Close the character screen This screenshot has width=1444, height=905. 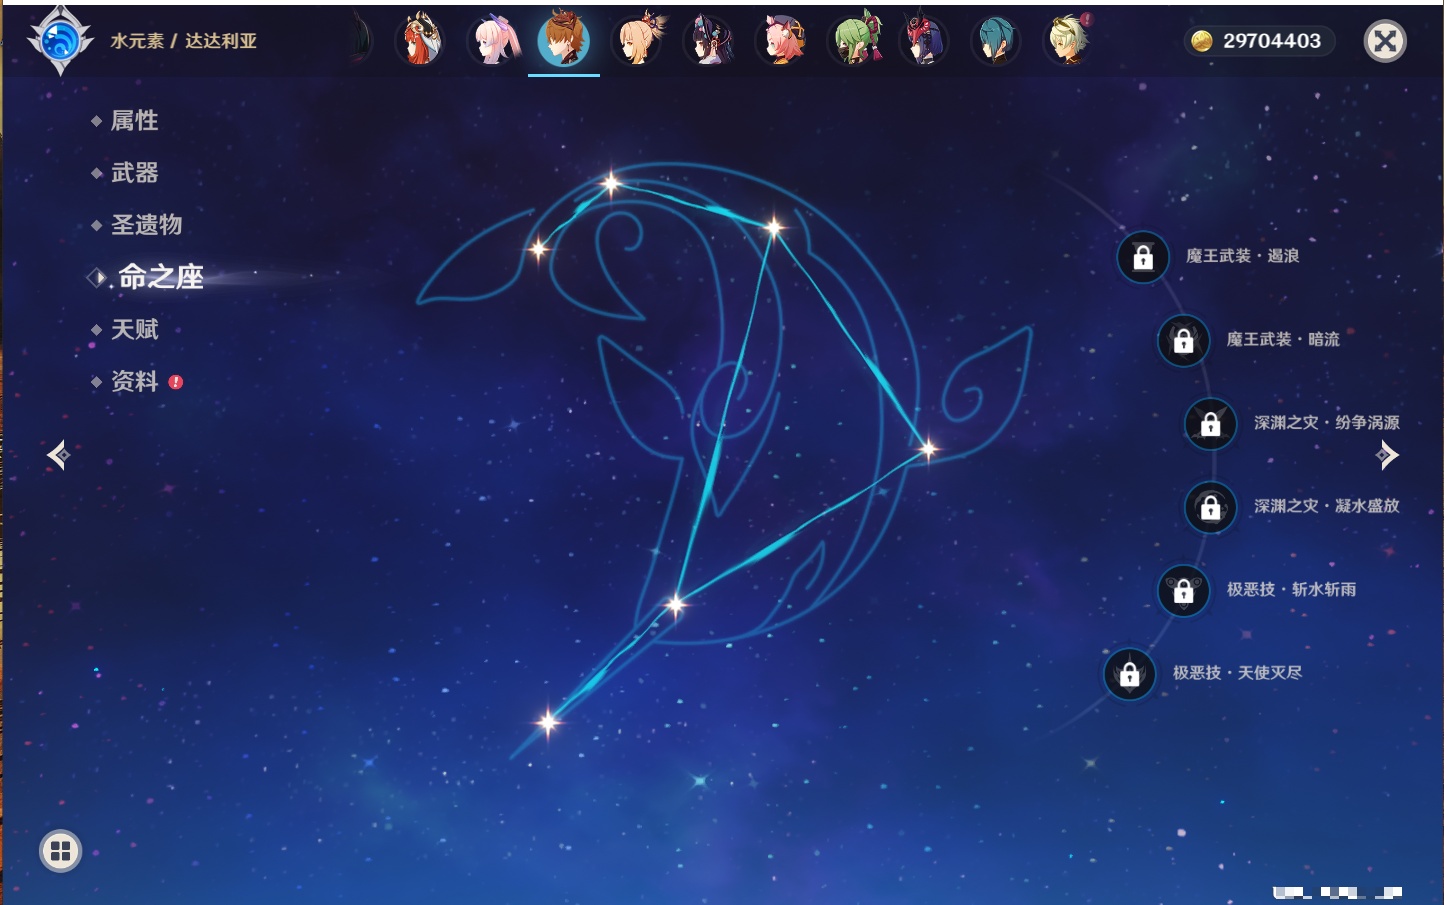coord(1385,41)
